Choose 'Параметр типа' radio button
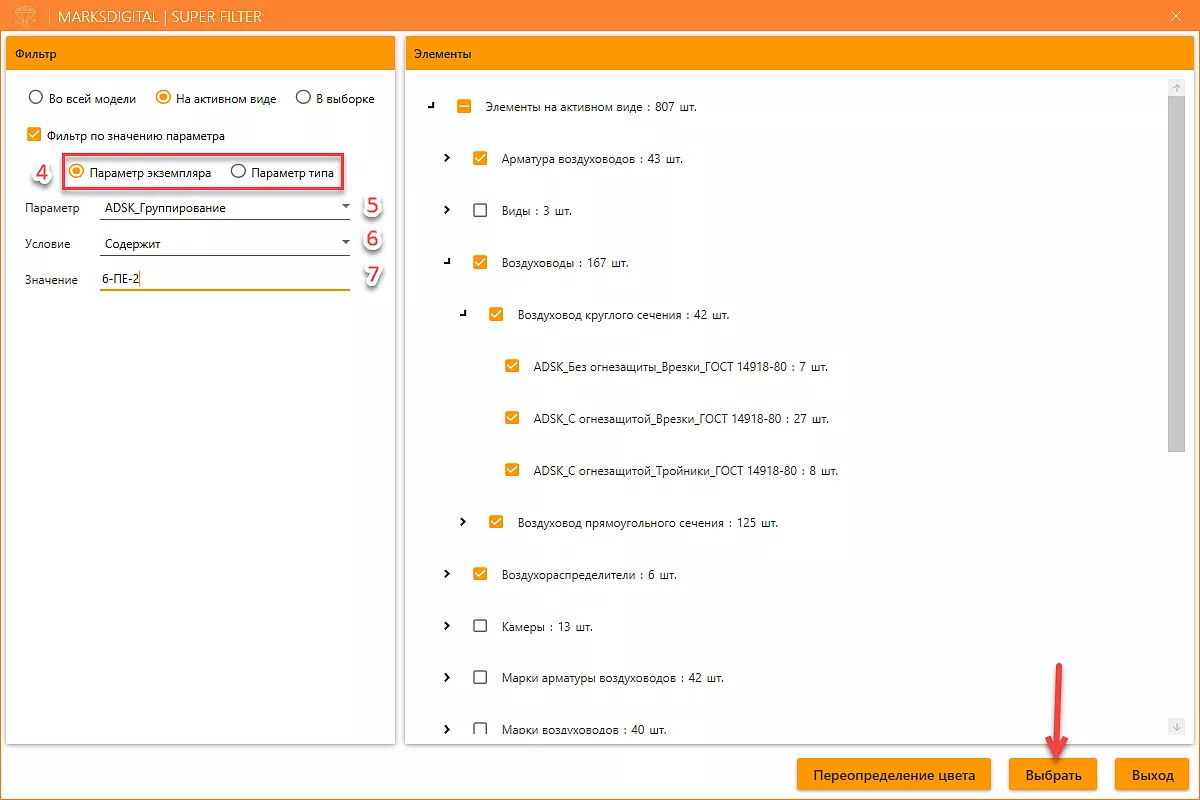The image size is (1200, 800). 238,172
